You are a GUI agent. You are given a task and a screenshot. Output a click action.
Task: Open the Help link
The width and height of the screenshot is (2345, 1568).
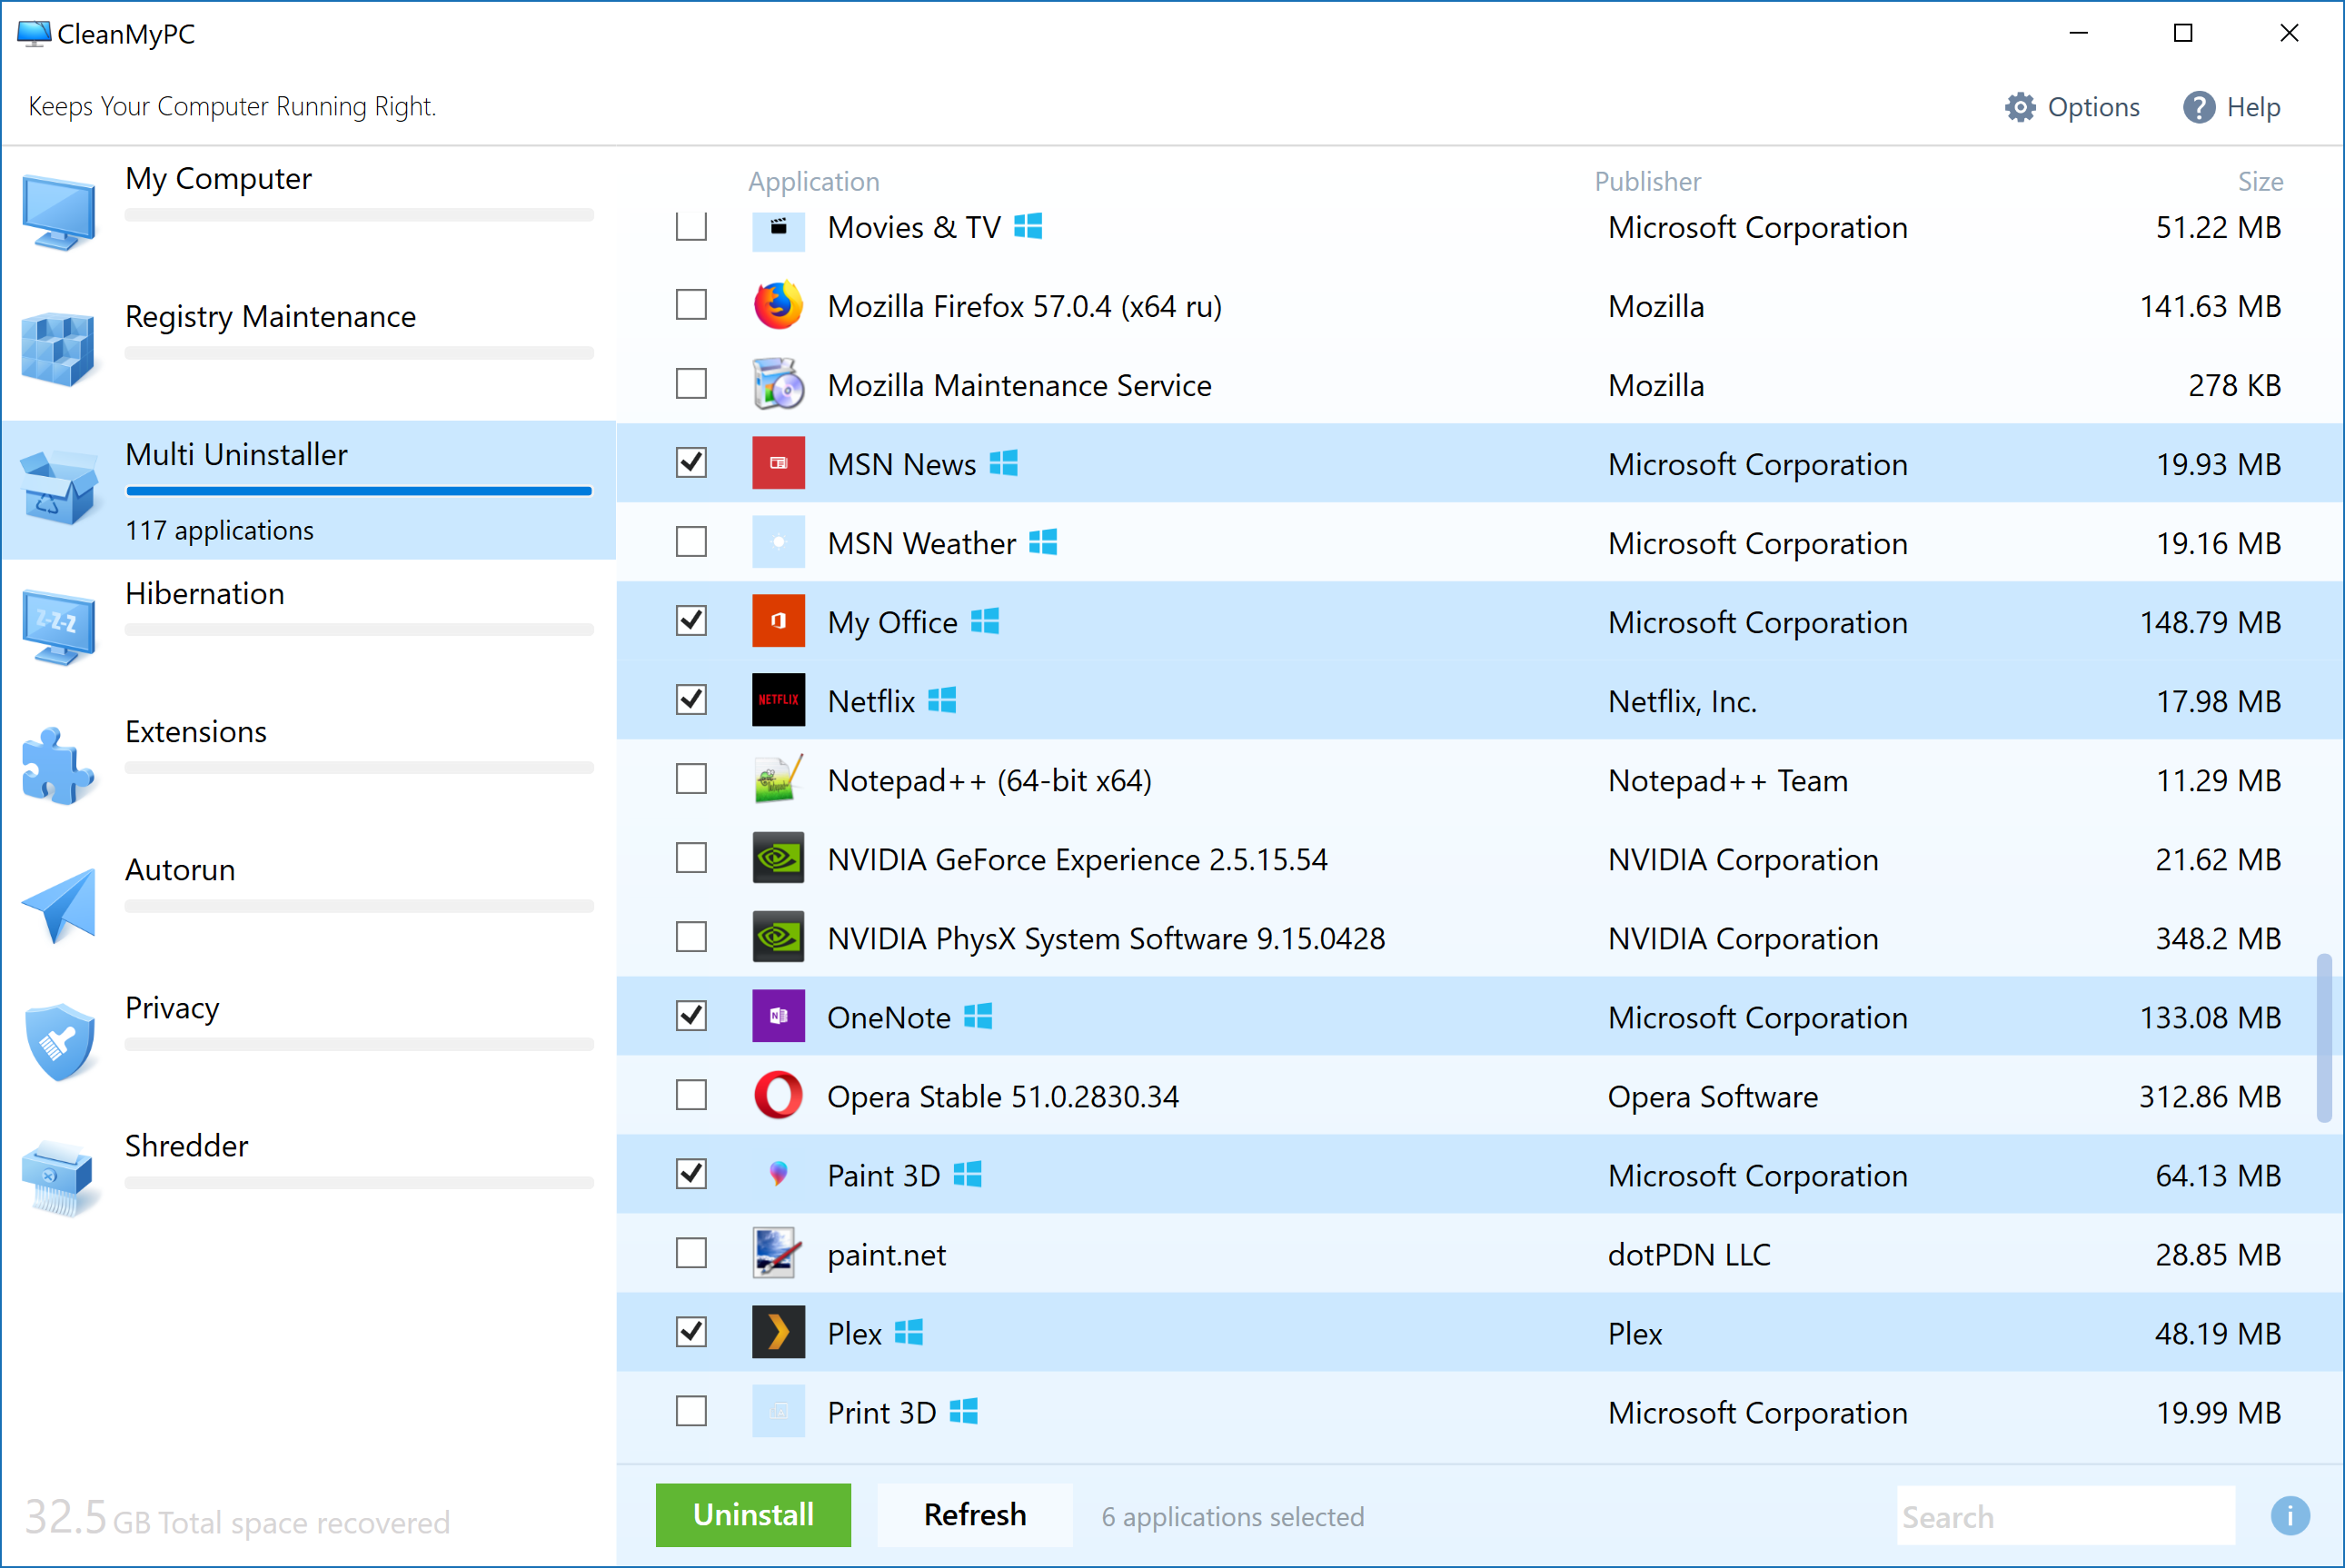[2232, 107]
